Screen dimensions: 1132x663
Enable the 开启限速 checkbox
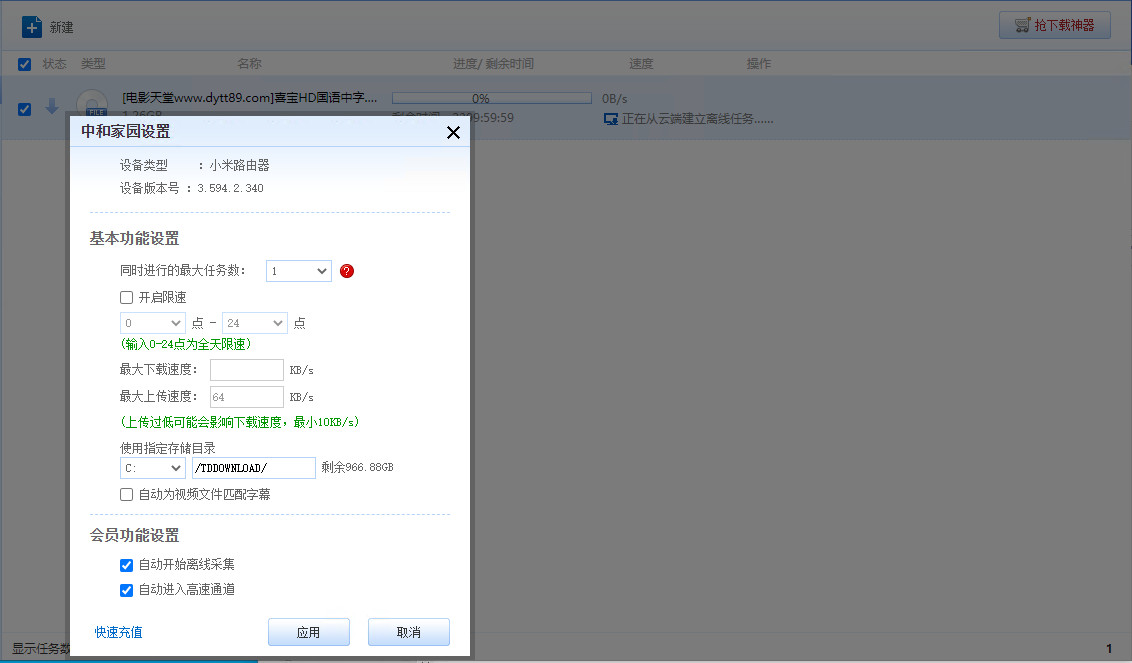click(x=127, y=297)
